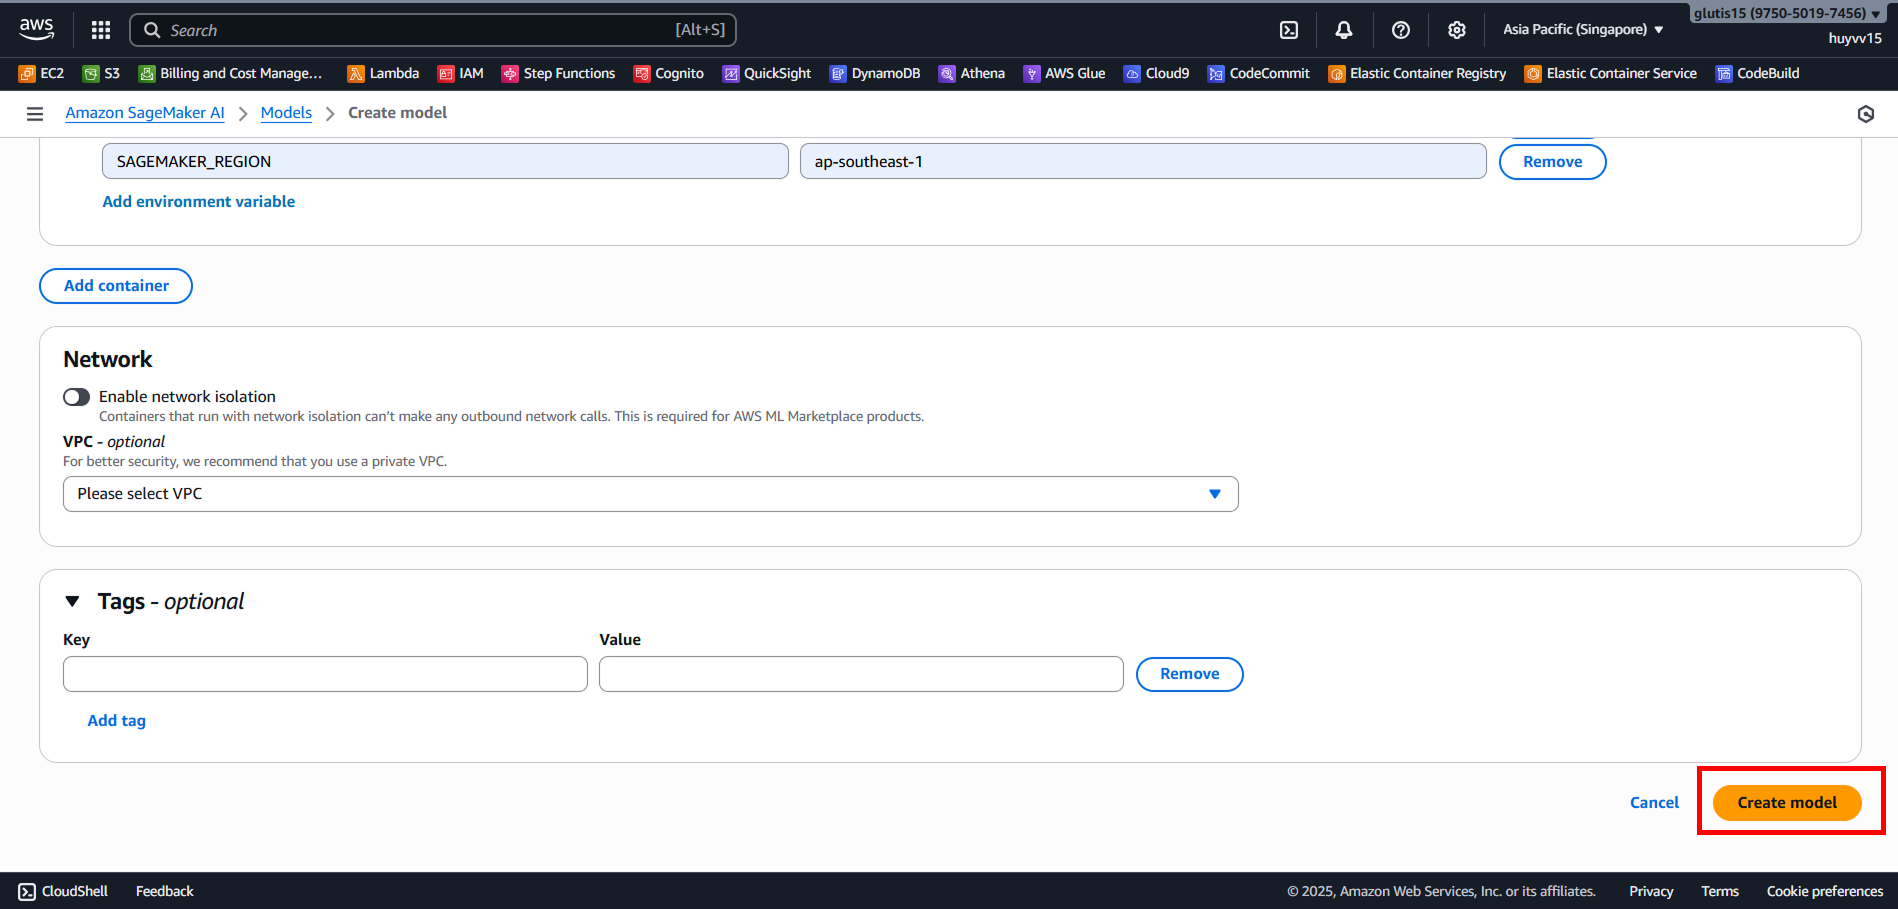
Task: Toggle the side navigation hamburger menu
Action: click(35, 114)
